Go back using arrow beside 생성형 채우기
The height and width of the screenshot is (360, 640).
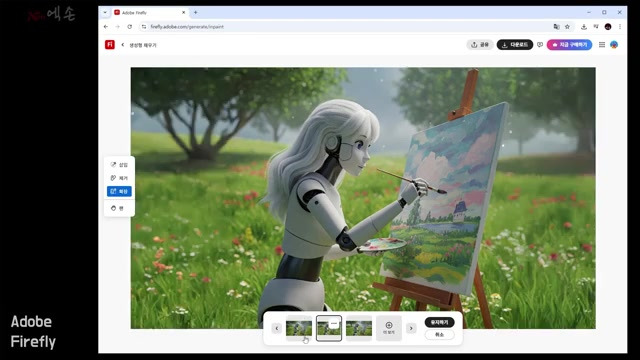coord(122,45)
